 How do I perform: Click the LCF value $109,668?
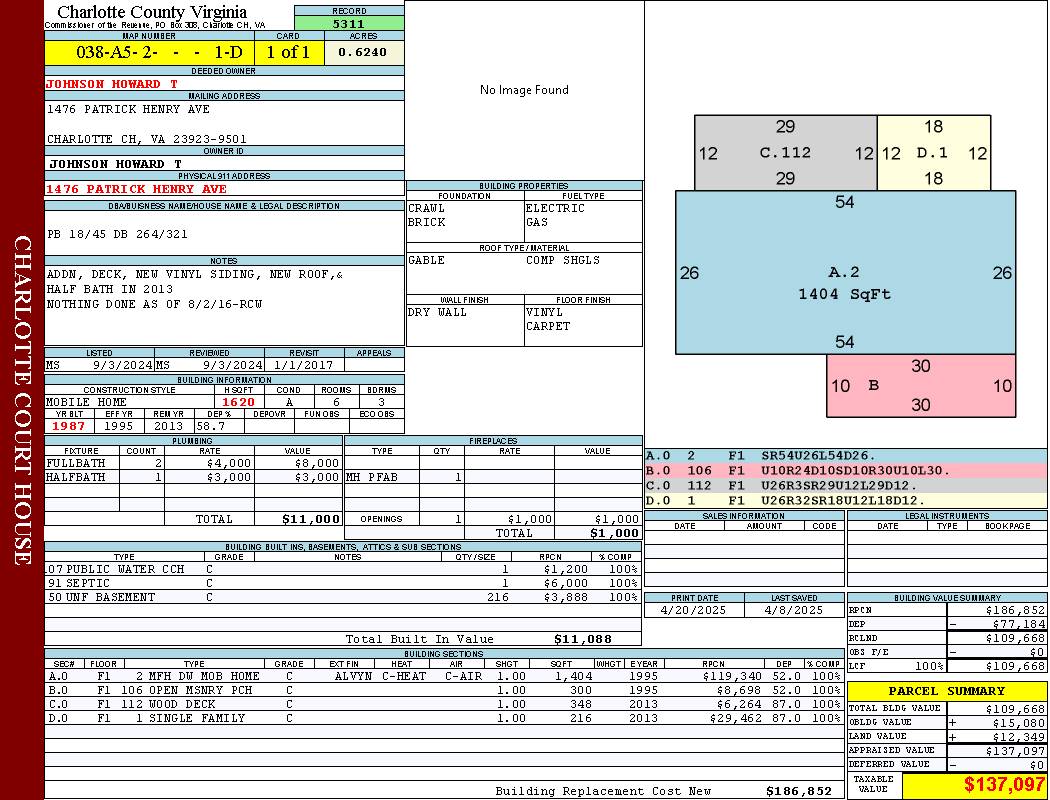[1015, 667]
